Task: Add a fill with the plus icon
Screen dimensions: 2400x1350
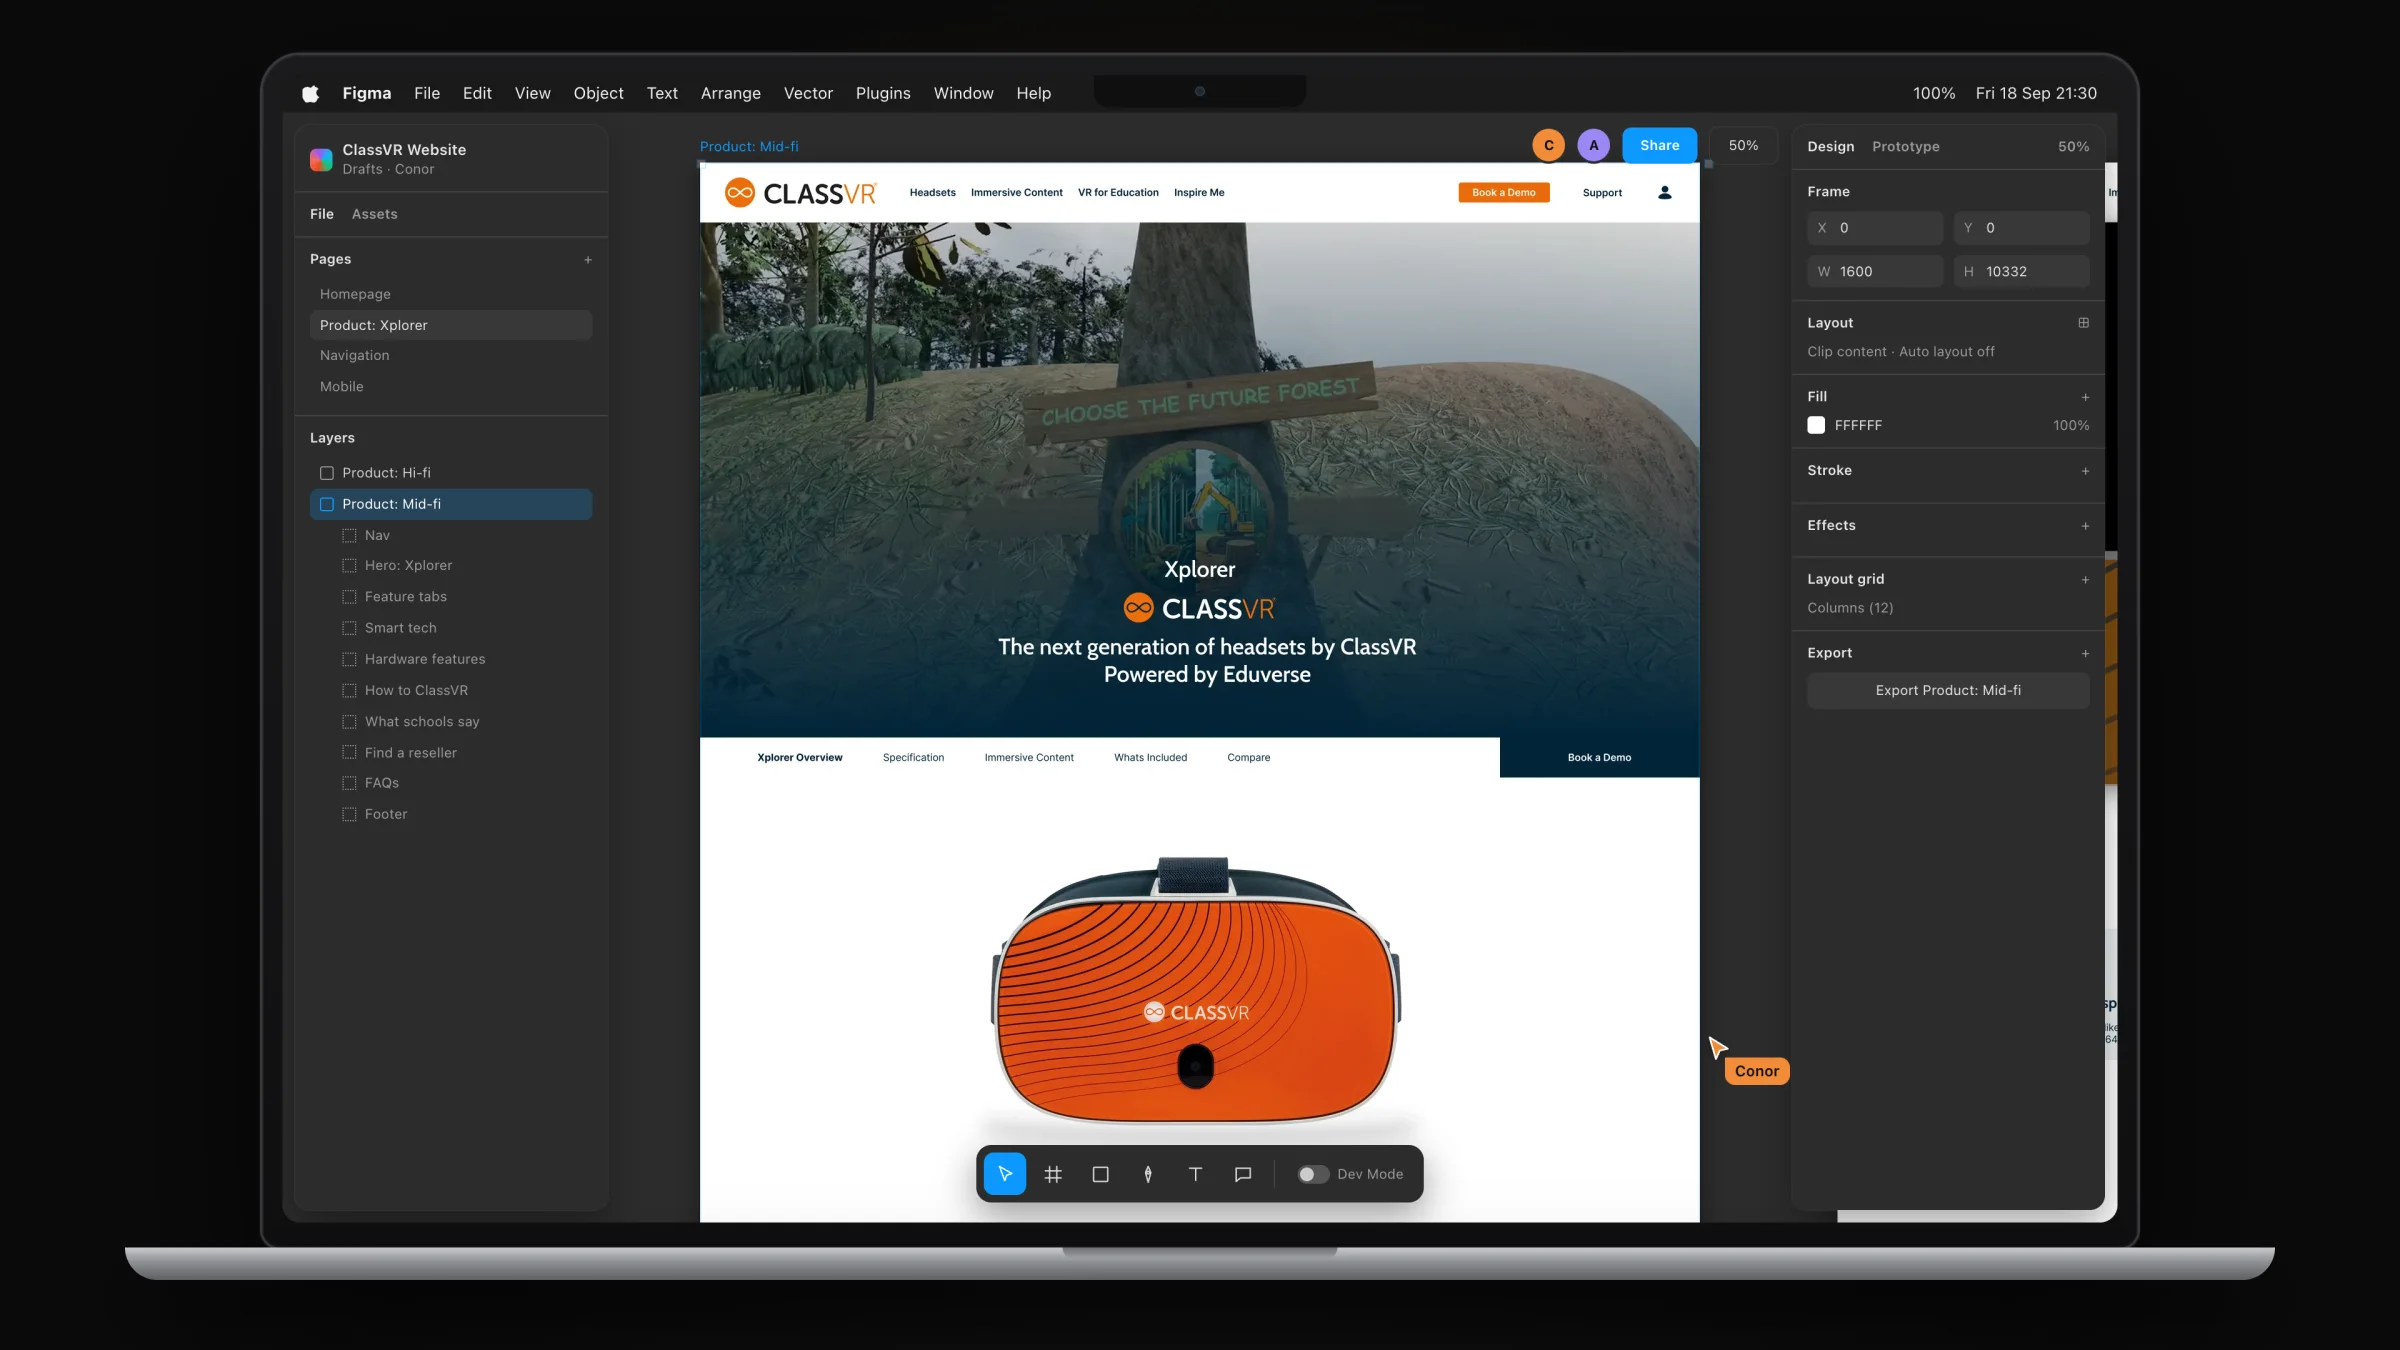Action: (x=2085, y=397)
